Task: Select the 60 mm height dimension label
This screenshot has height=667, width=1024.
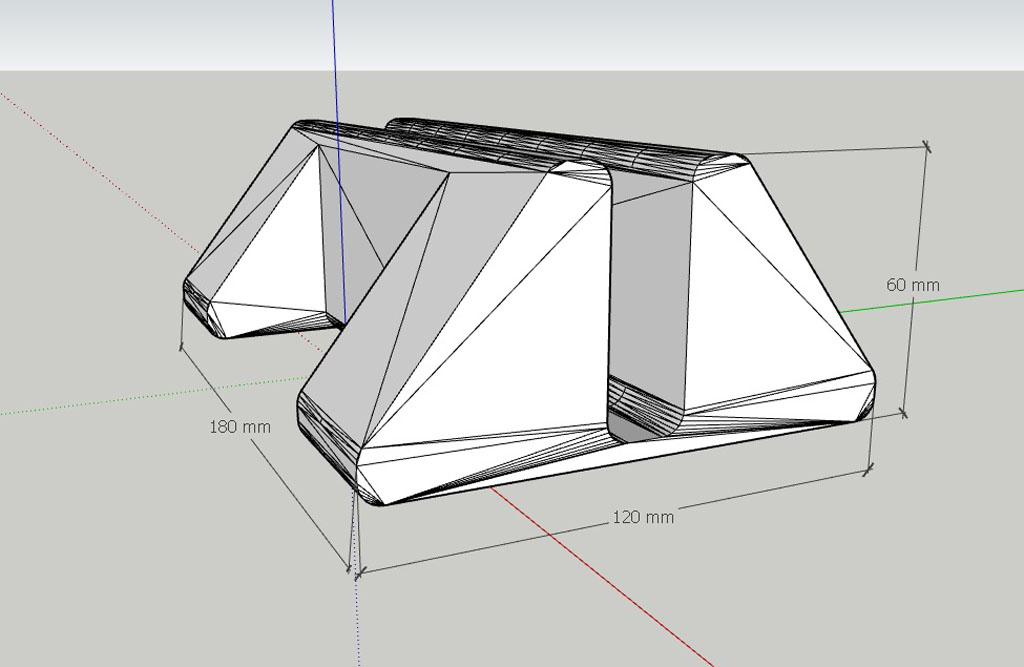Action: pos(913,284)
